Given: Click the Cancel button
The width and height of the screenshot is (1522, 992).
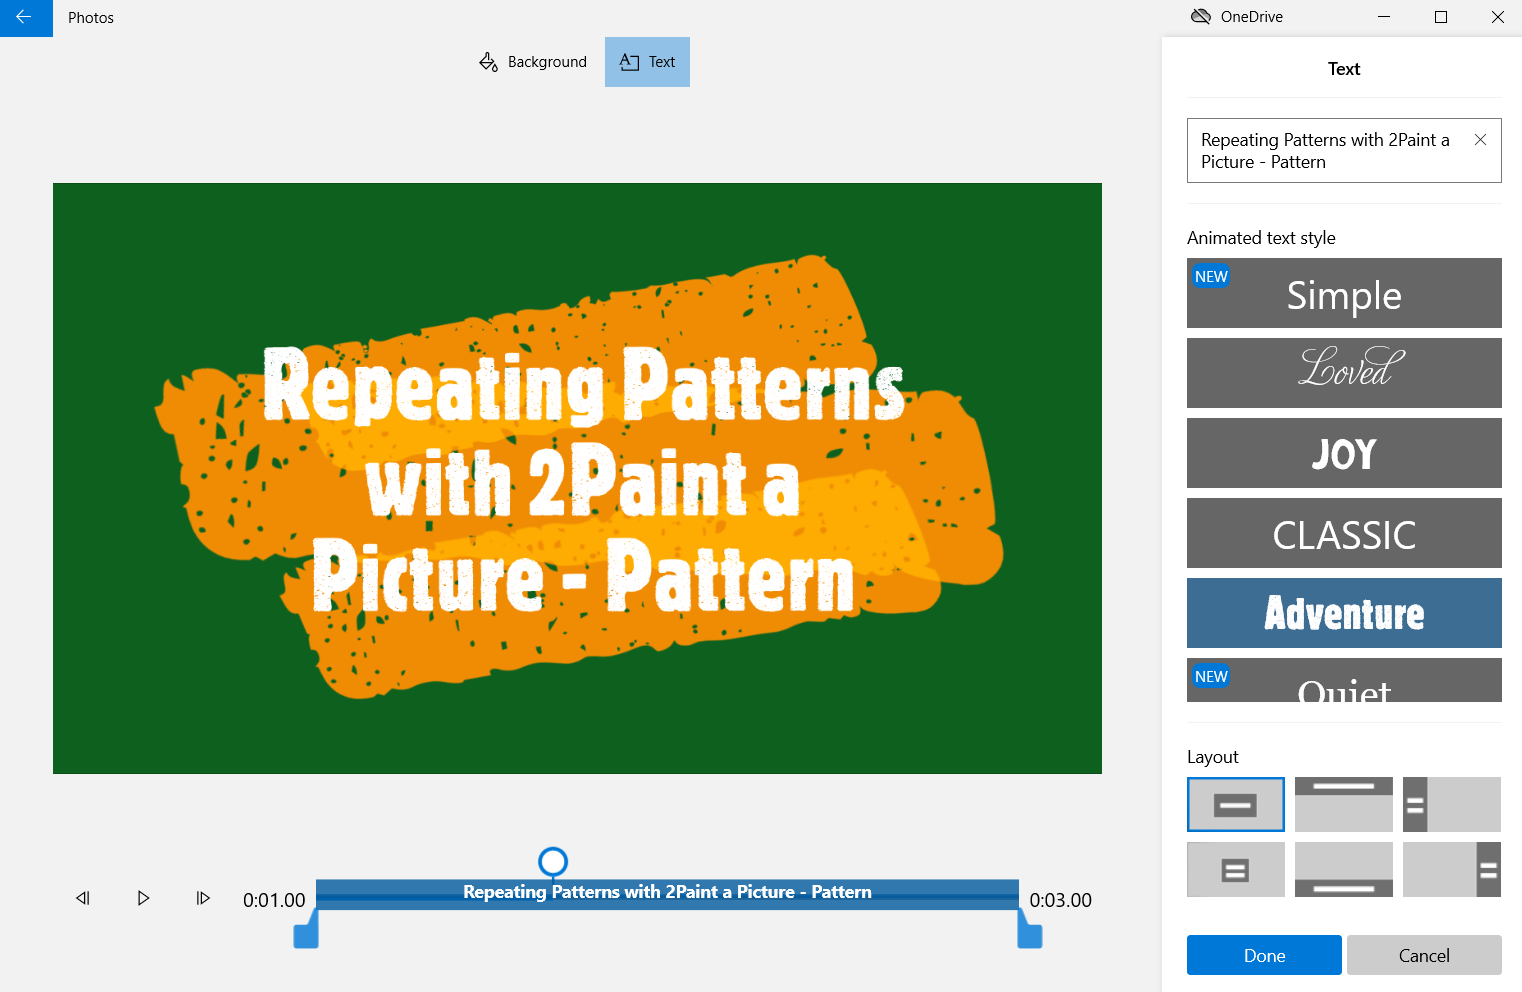Looking at the screenshot, I should point(1424,955).
